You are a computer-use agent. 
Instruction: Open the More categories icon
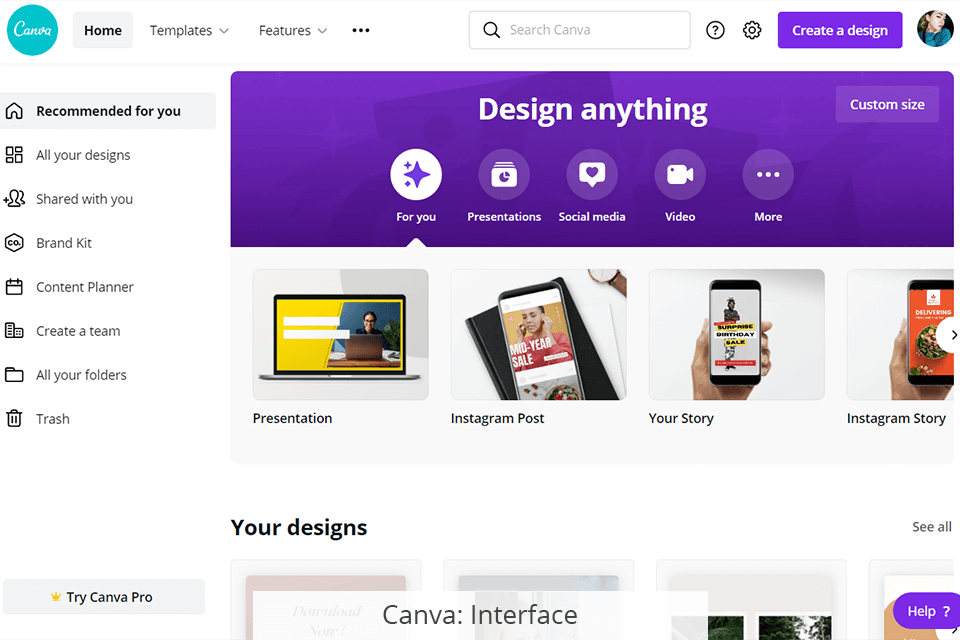[768, 175]
